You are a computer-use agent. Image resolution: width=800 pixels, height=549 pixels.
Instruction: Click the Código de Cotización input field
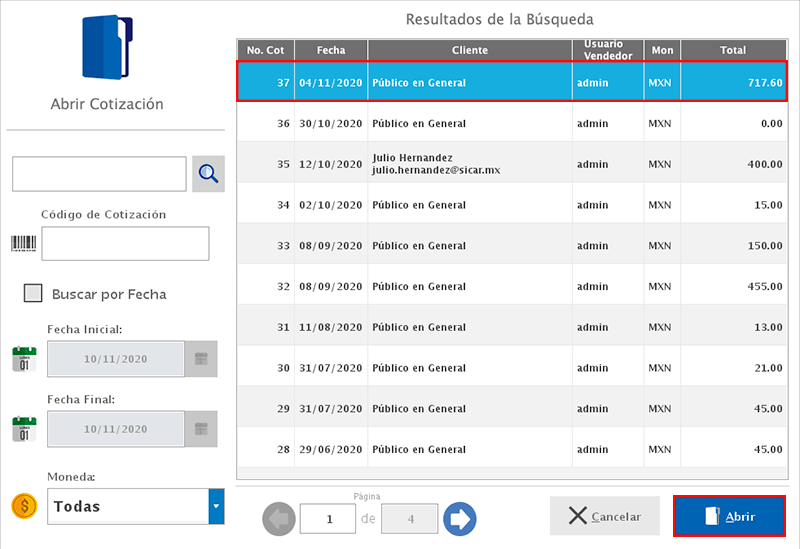click(126, 243)
